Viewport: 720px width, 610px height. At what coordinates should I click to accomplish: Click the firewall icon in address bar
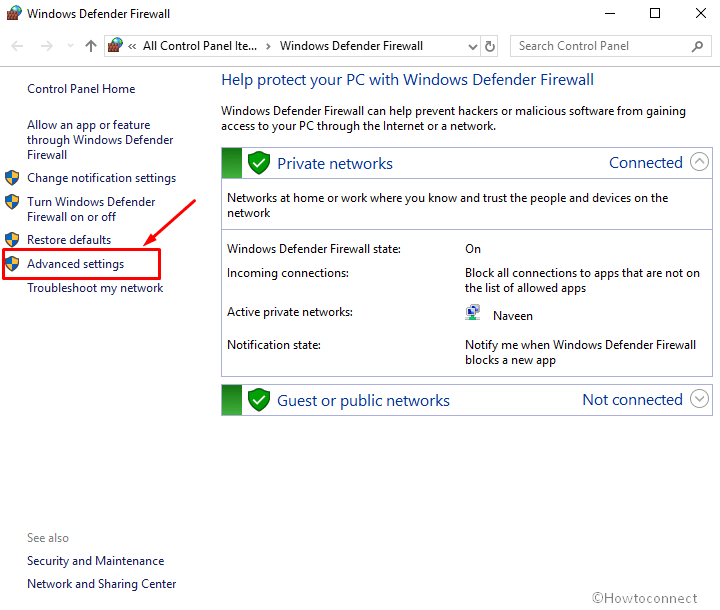(x=115, y=45)
